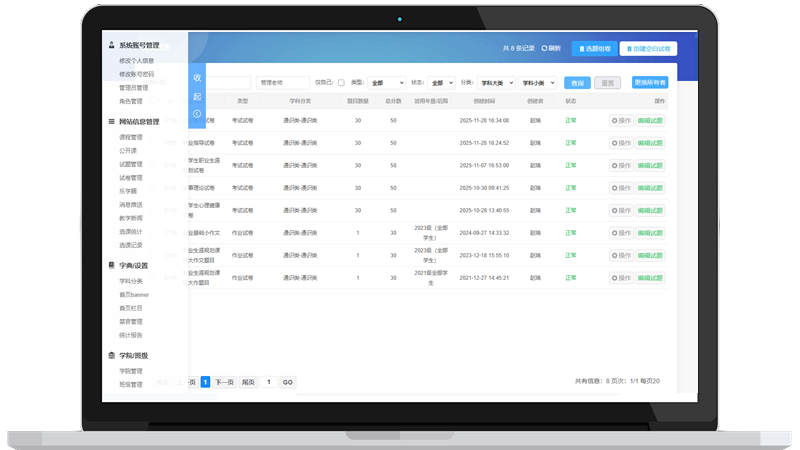
Task: Open 操作 gear for the 2025-11-07 16:53:00 row
Action: [x=621, y=165]
